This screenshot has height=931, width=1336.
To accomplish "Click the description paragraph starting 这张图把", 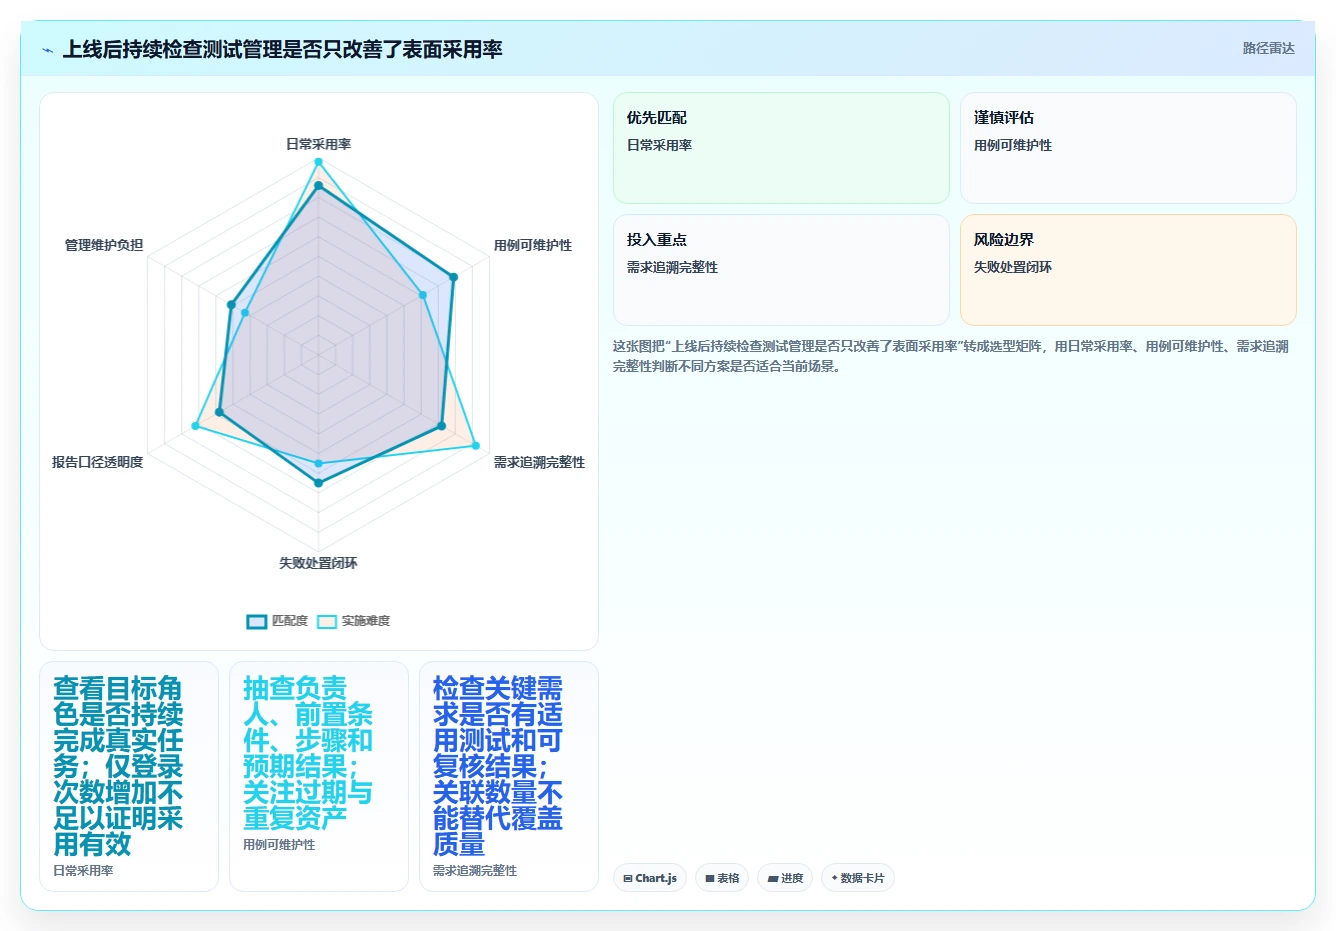I will point(951,356).
